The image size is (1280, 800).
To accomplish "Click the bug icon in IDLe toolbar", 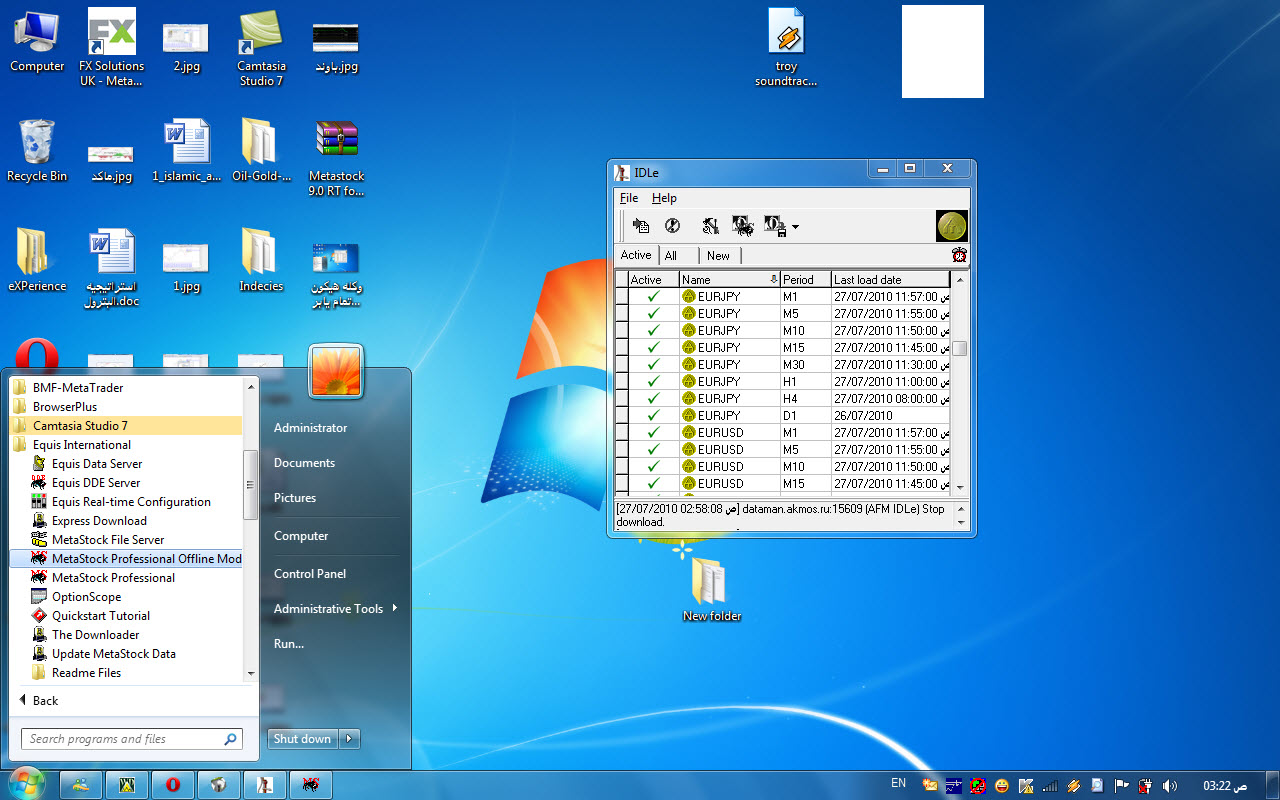I will (743, 227).
